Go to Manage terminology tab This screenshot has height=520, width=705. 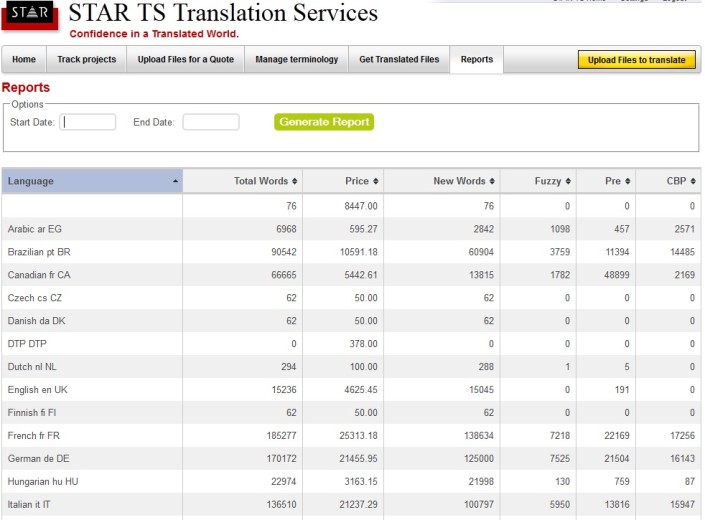(x=296, y=60)
